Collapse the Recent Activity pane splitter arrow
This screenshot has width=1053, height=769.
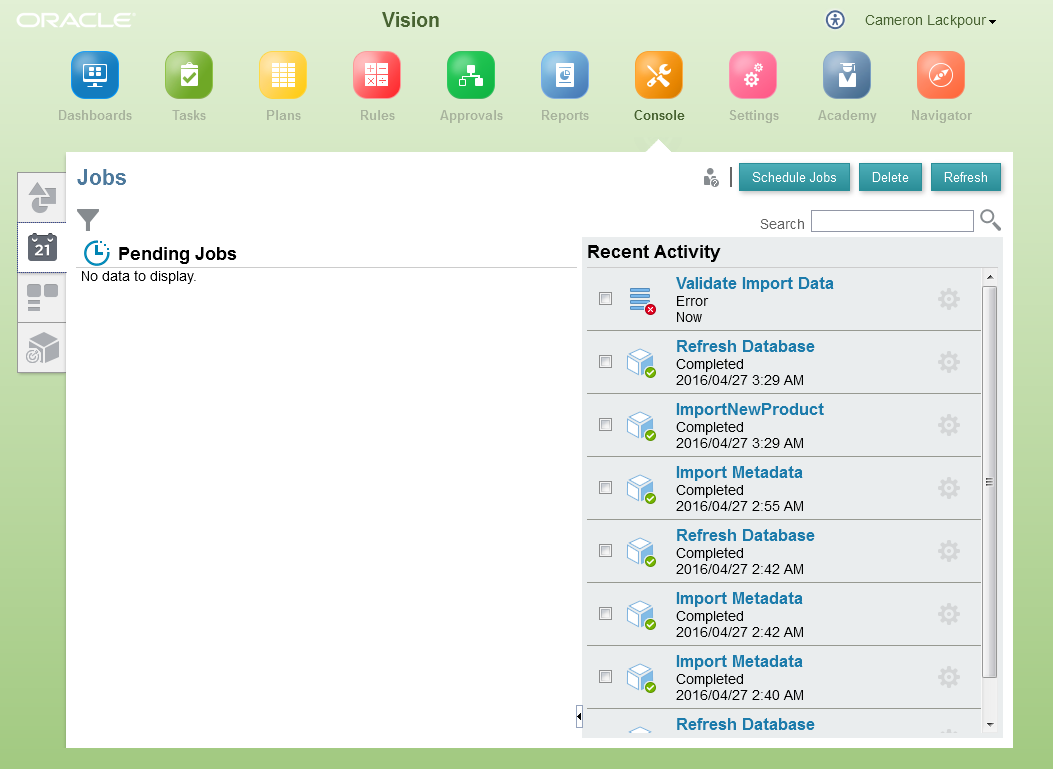click(x=579, y=717)
